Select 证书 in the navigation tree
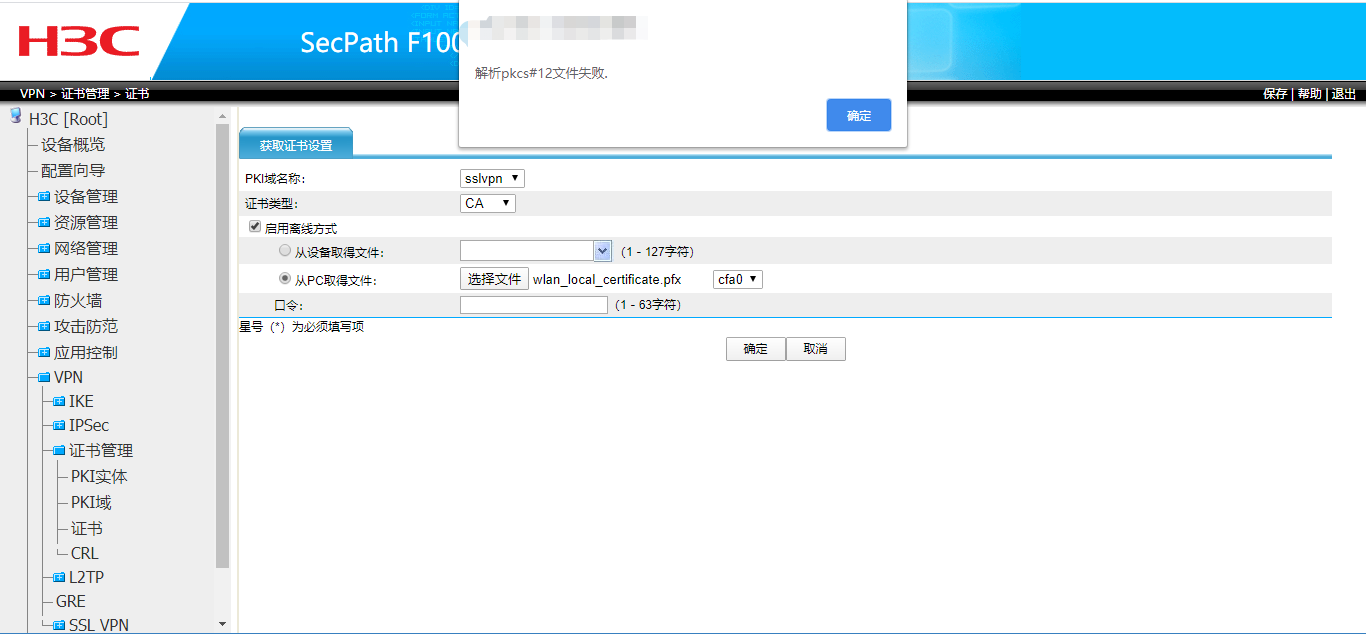 tap(87, 529)
